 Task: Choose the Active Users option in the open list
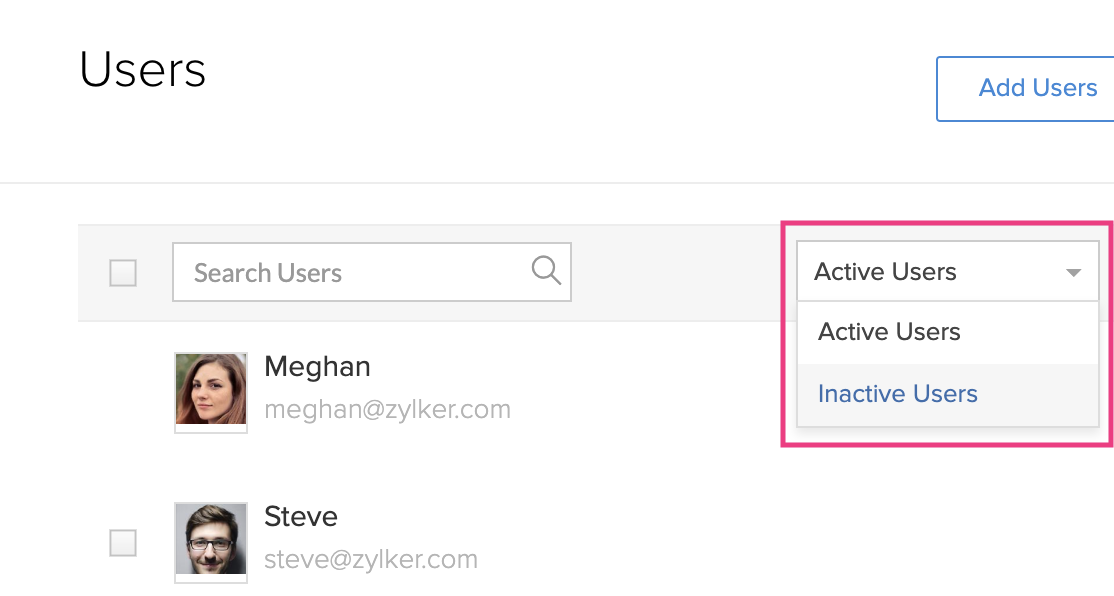(x=889, y=332)
